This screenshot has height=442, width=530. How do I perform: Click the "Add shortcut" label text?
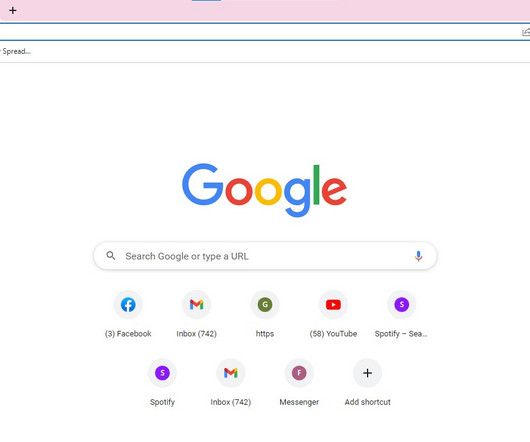pyautogui.click(x=367, y=402)
